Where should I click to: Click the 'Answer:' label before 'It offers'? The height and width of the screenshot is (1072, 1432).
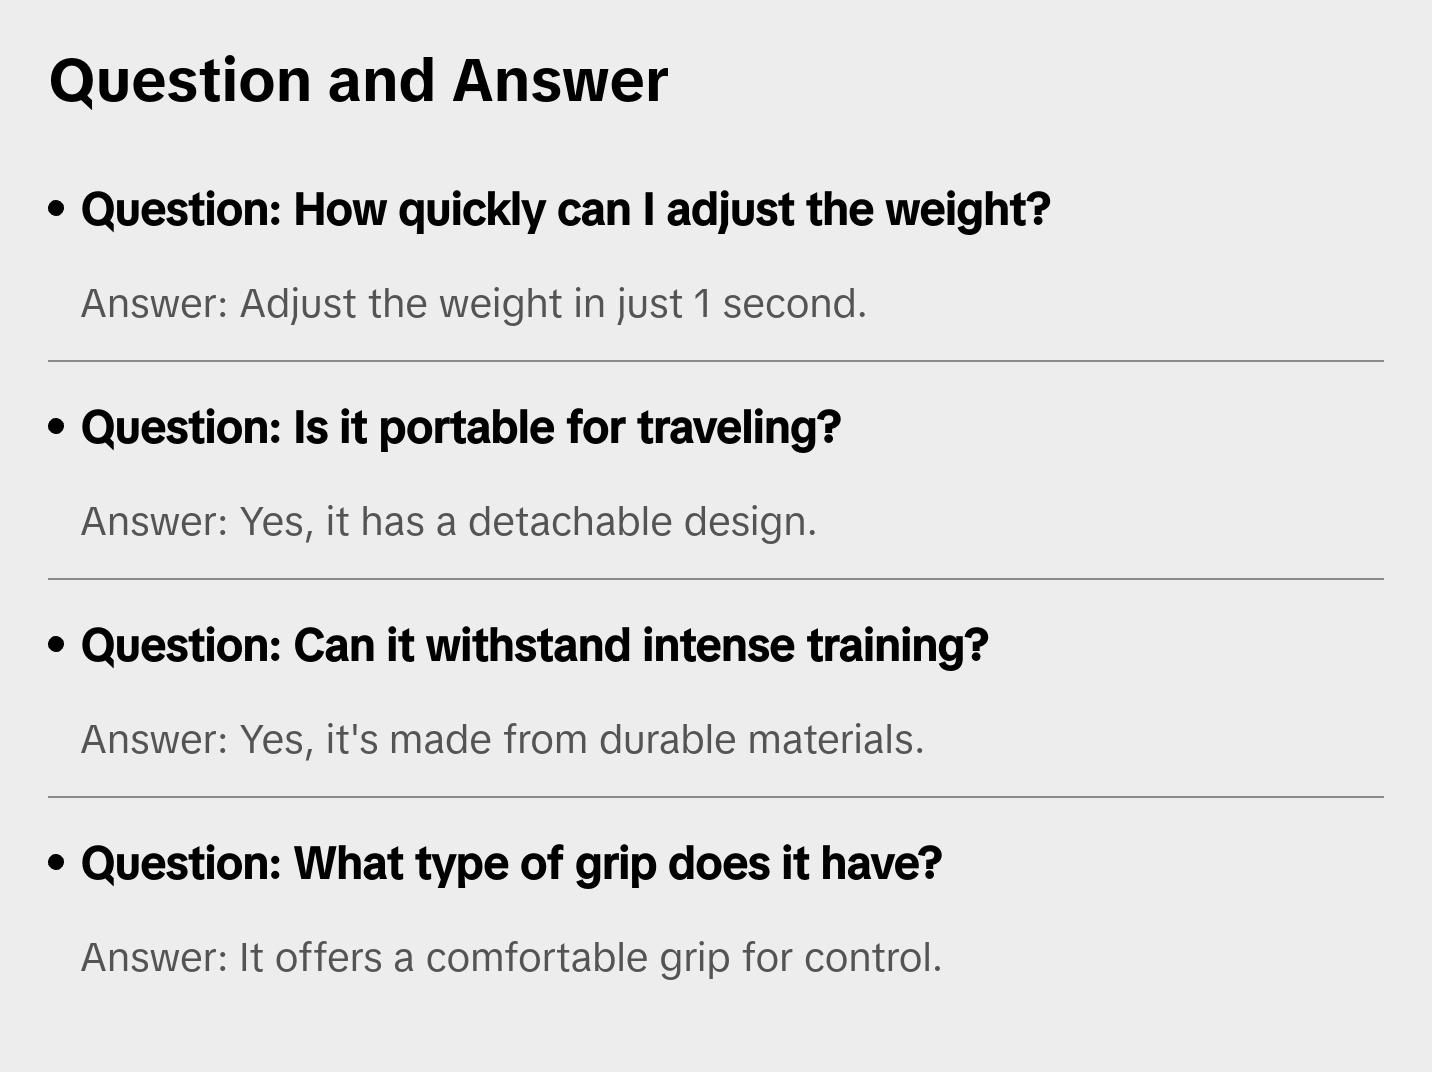[155, 958]
